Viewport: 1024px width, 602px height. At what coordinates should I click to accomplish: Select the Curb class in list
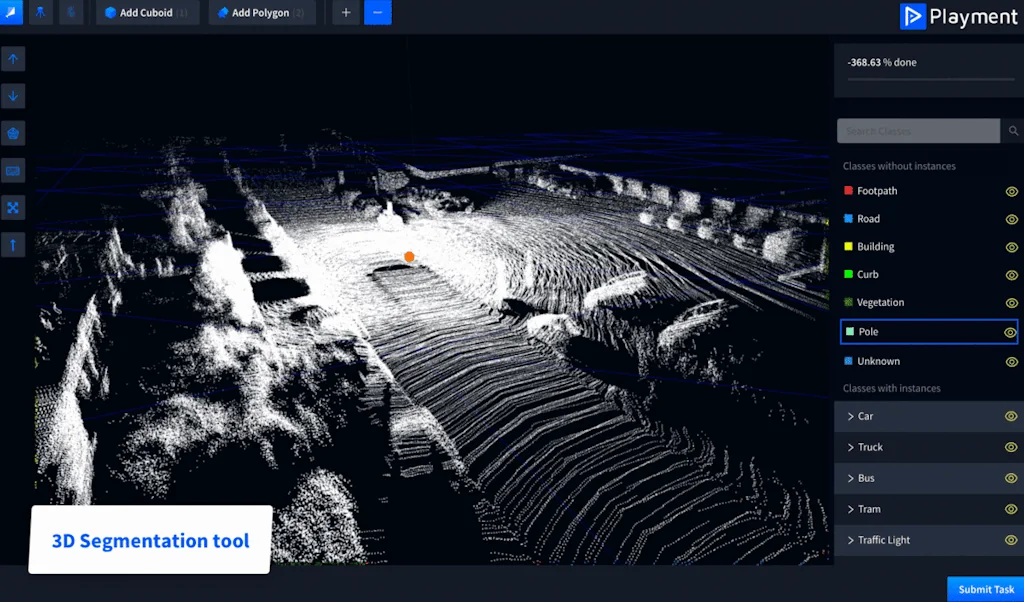point(867,275)
